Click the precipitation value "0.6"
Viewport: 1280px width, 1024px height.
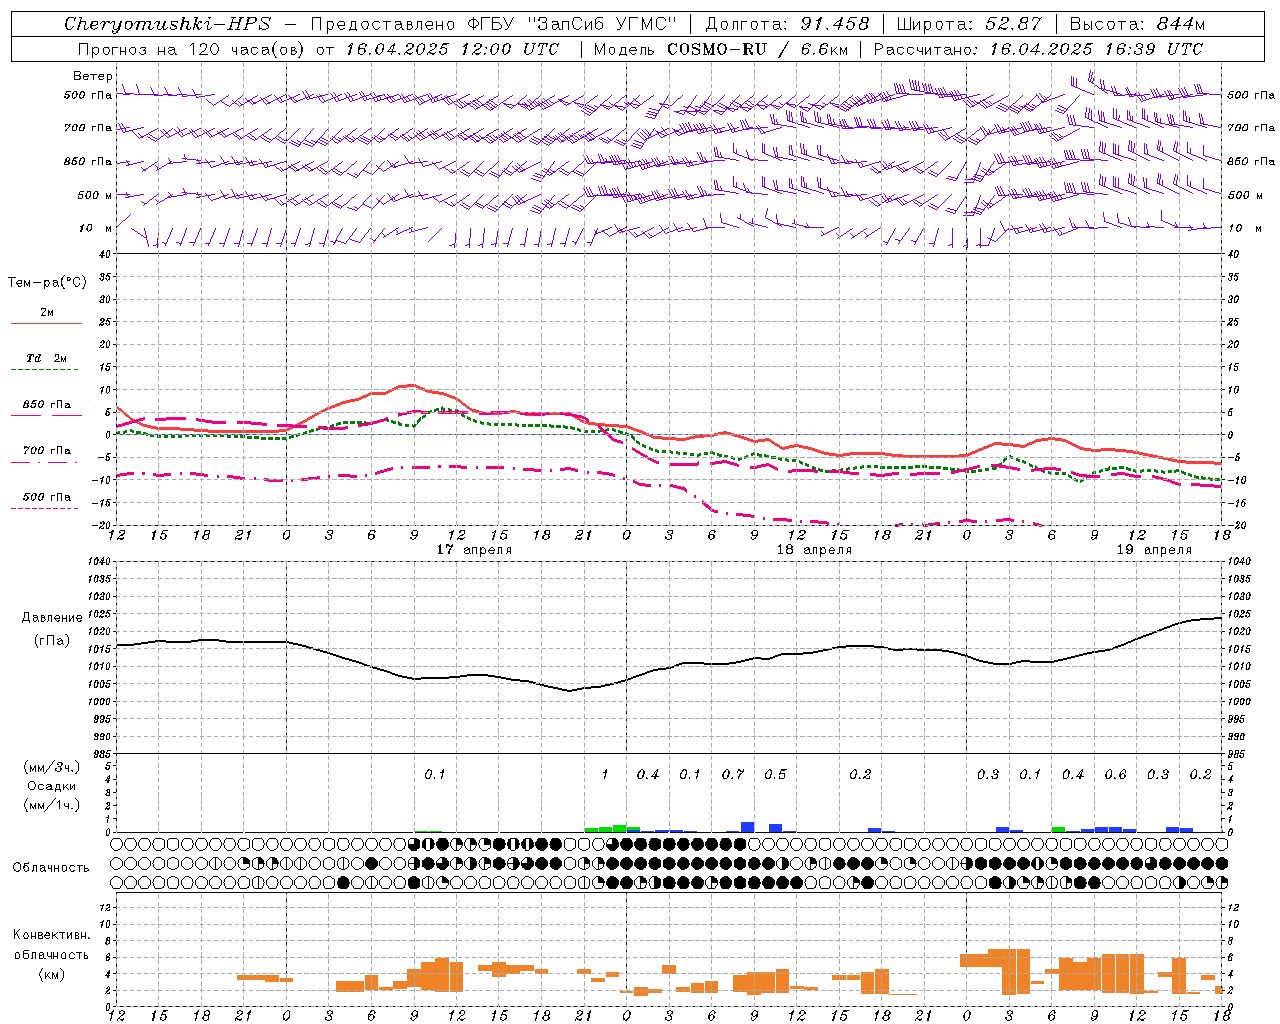tap(1115, 774)
